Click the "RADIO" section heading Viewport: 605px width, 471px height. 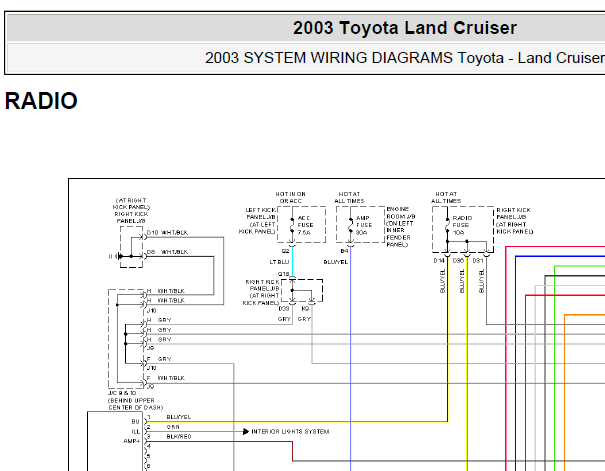41,101
